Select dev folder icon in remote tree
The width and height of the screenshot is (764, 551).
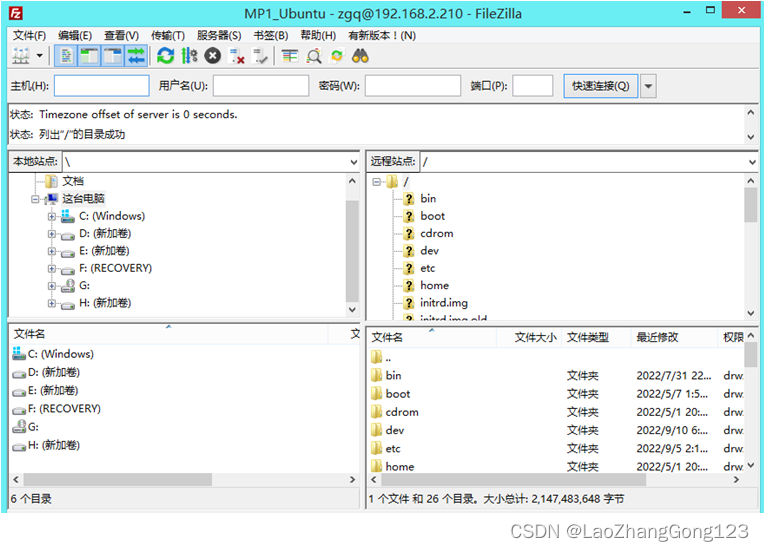[x=409, y=250]
